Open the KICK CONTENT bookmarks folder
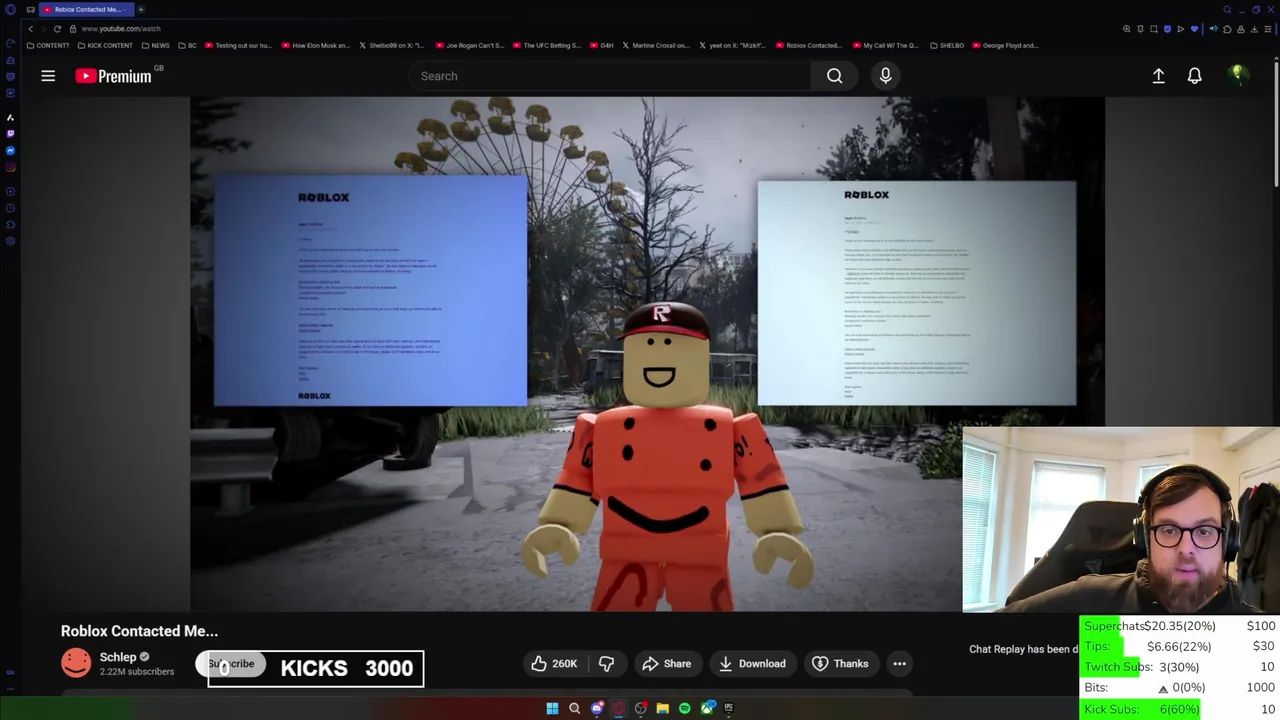Viewport: 1280px width, 720px height. pos(105,45)
